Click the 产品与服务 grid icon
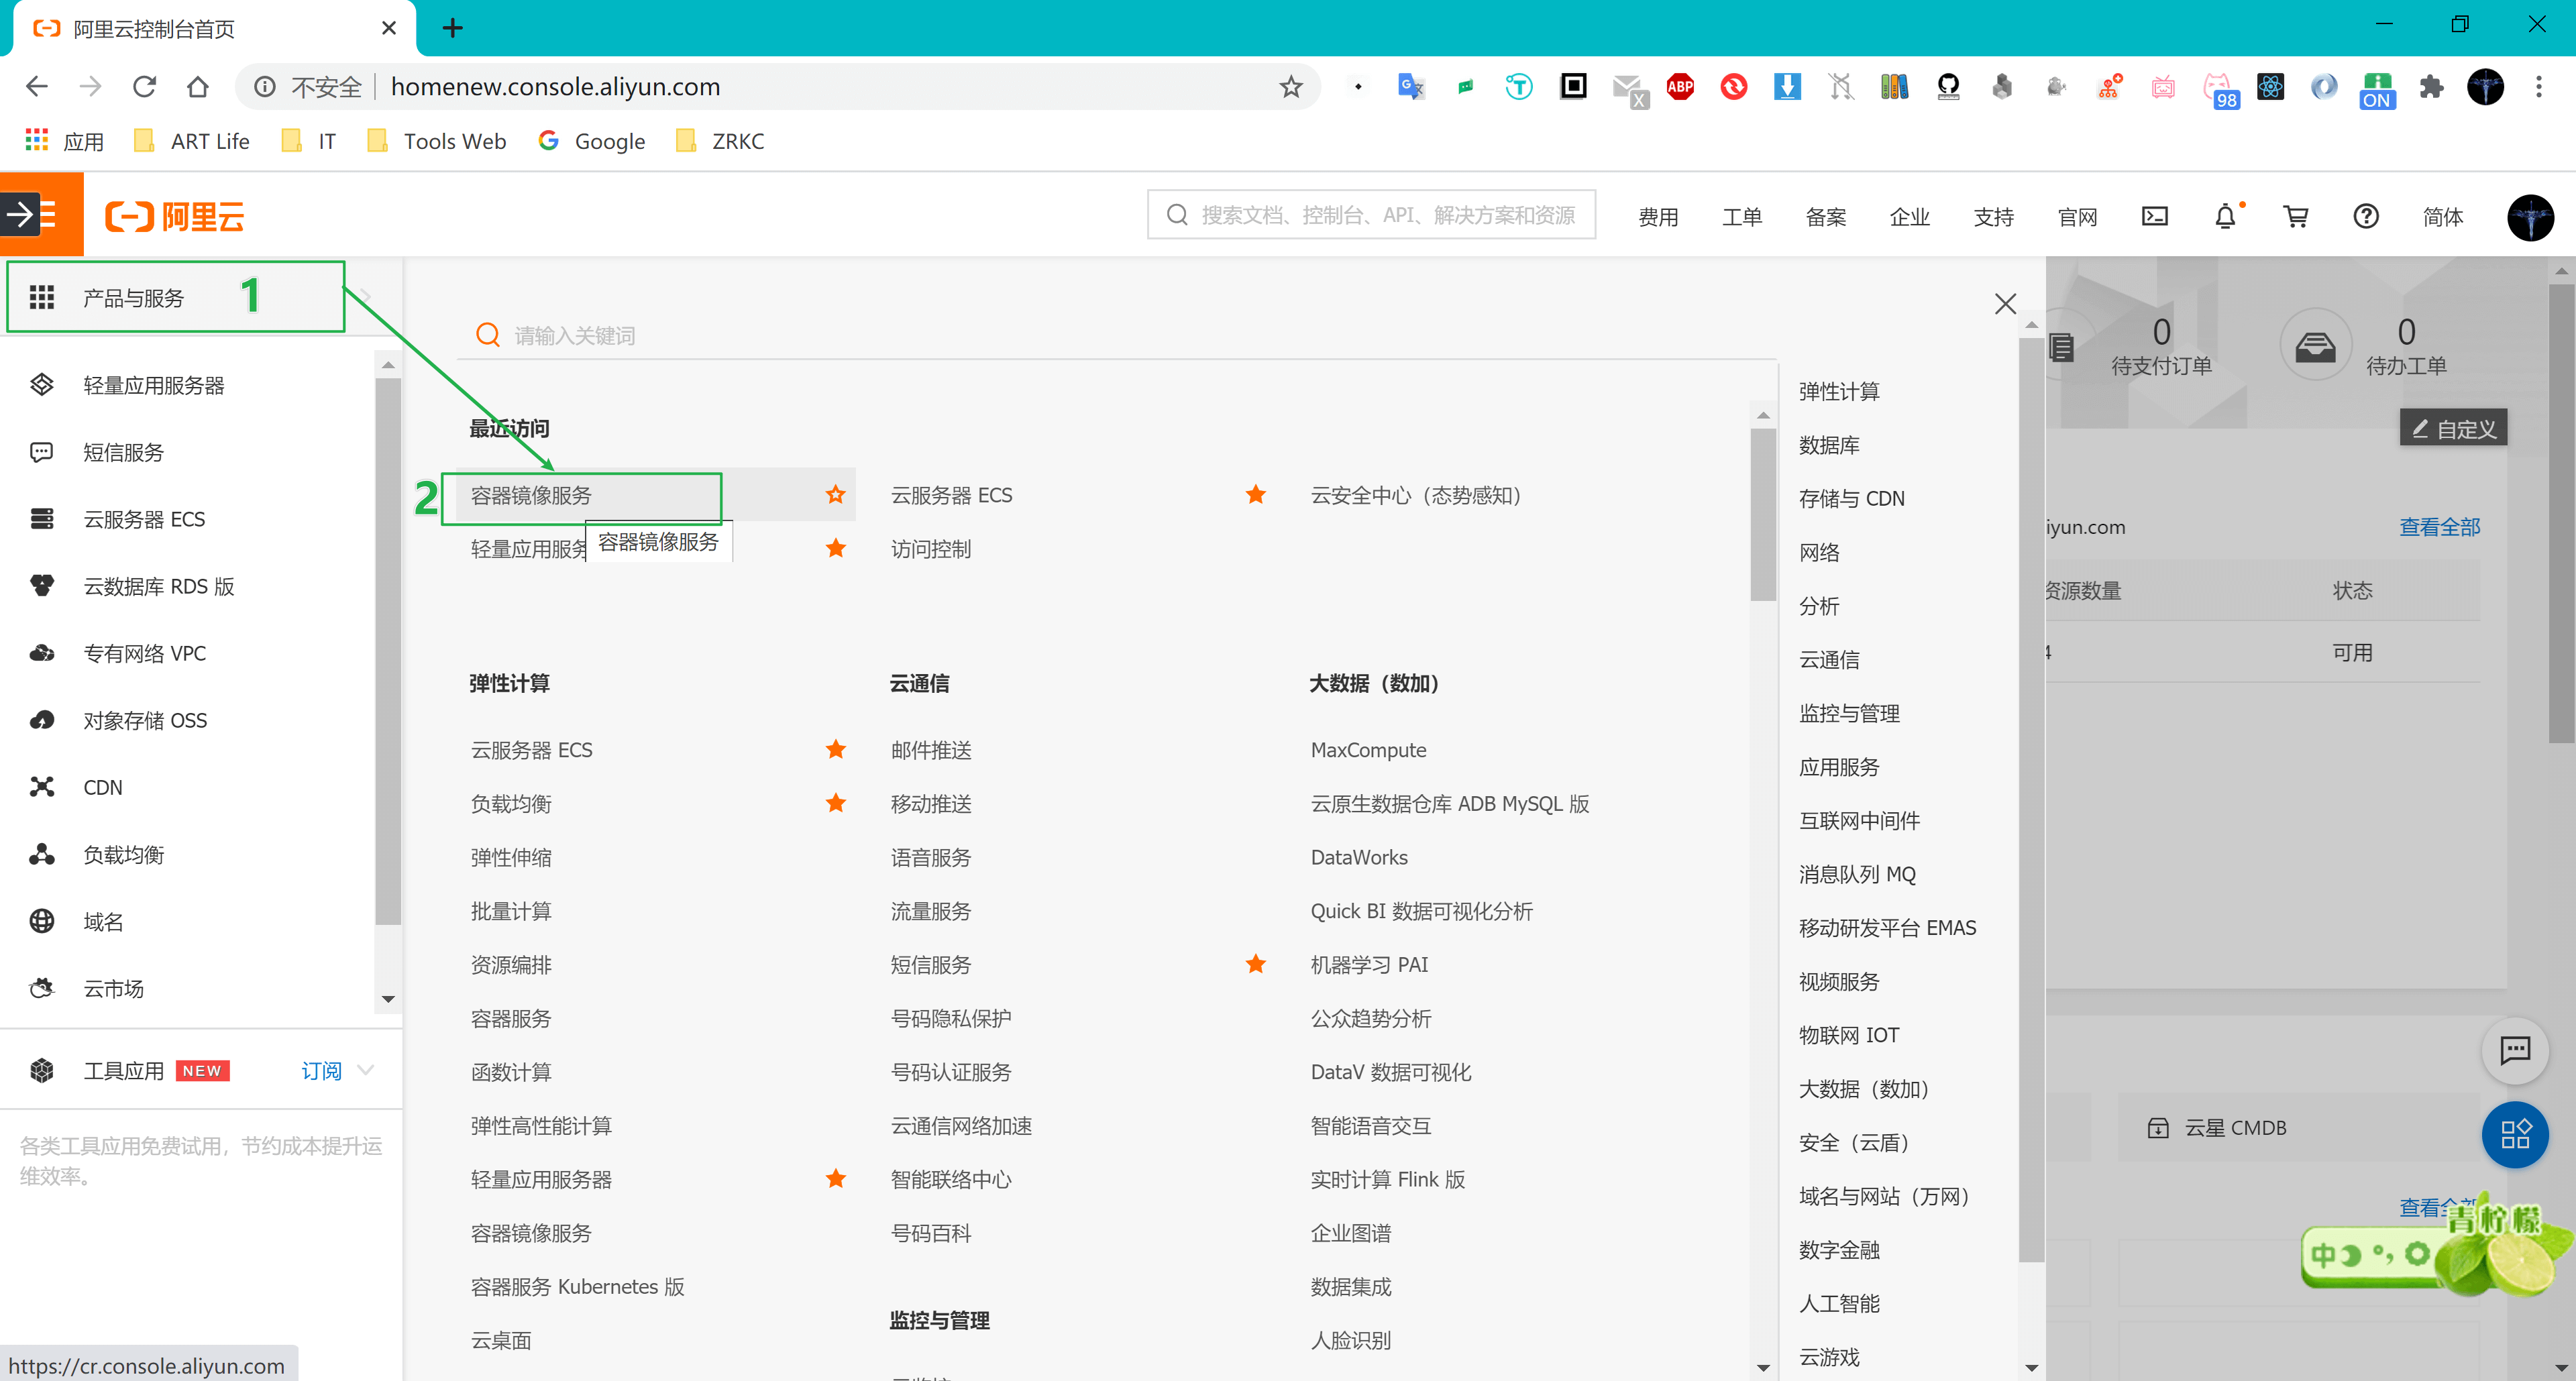 41,297
